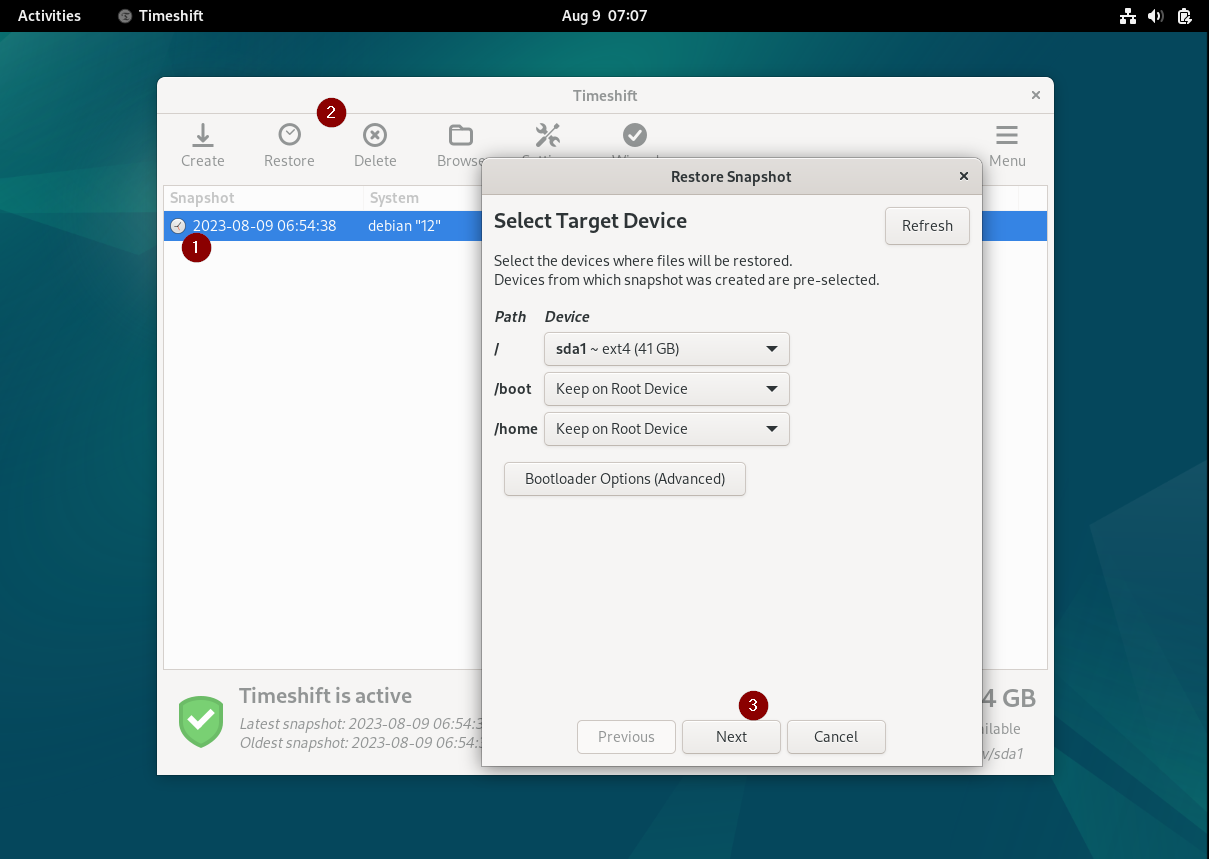Open the Activities overview

point(49,16)
